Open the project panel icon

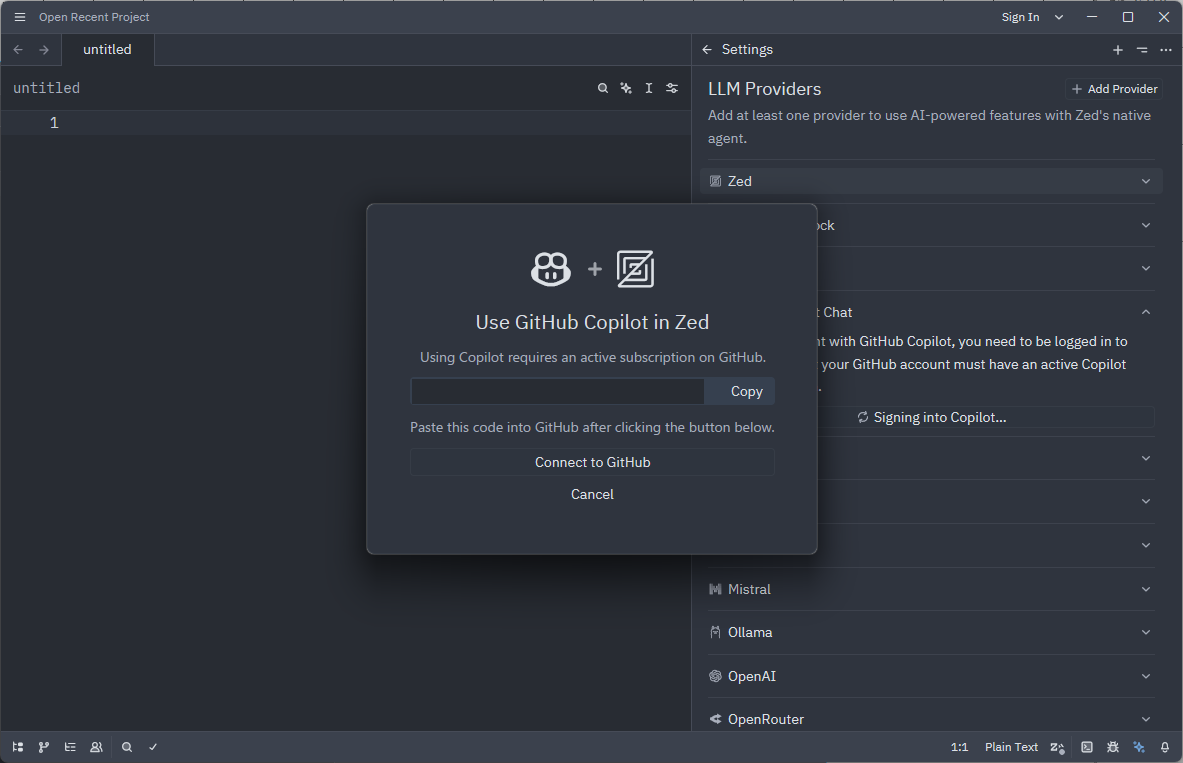[x=18, y=747]
